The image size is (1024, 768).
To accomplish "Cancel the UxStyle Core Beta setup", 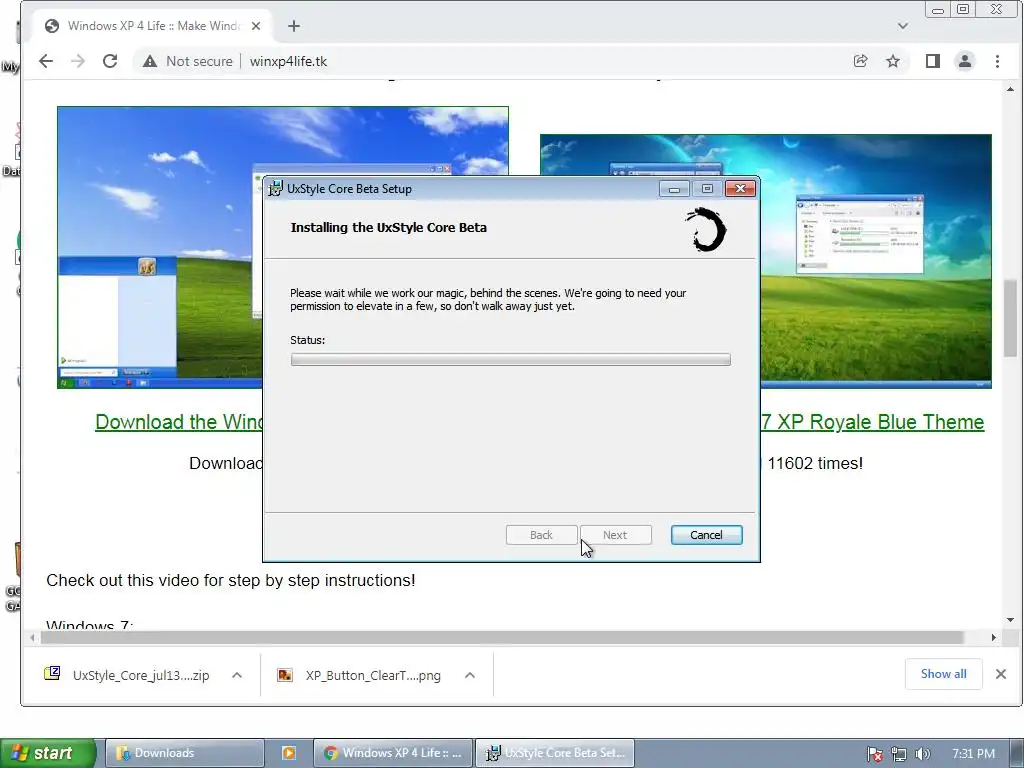I will (706, 535).
